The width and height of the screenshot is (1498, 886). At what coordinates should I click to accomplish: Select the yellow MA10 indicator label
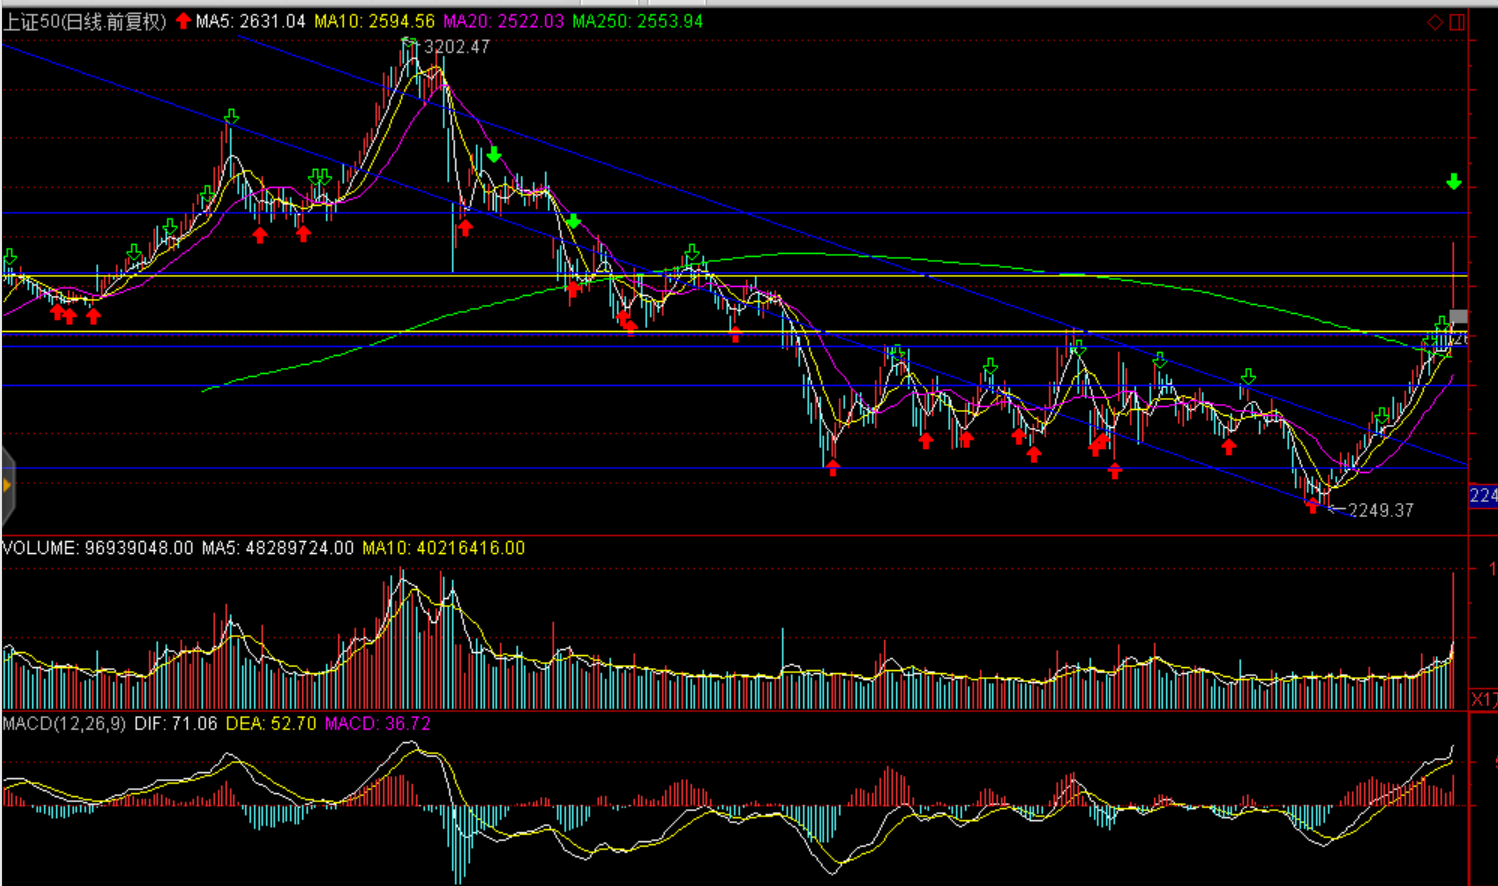click(x=374, y=21)
